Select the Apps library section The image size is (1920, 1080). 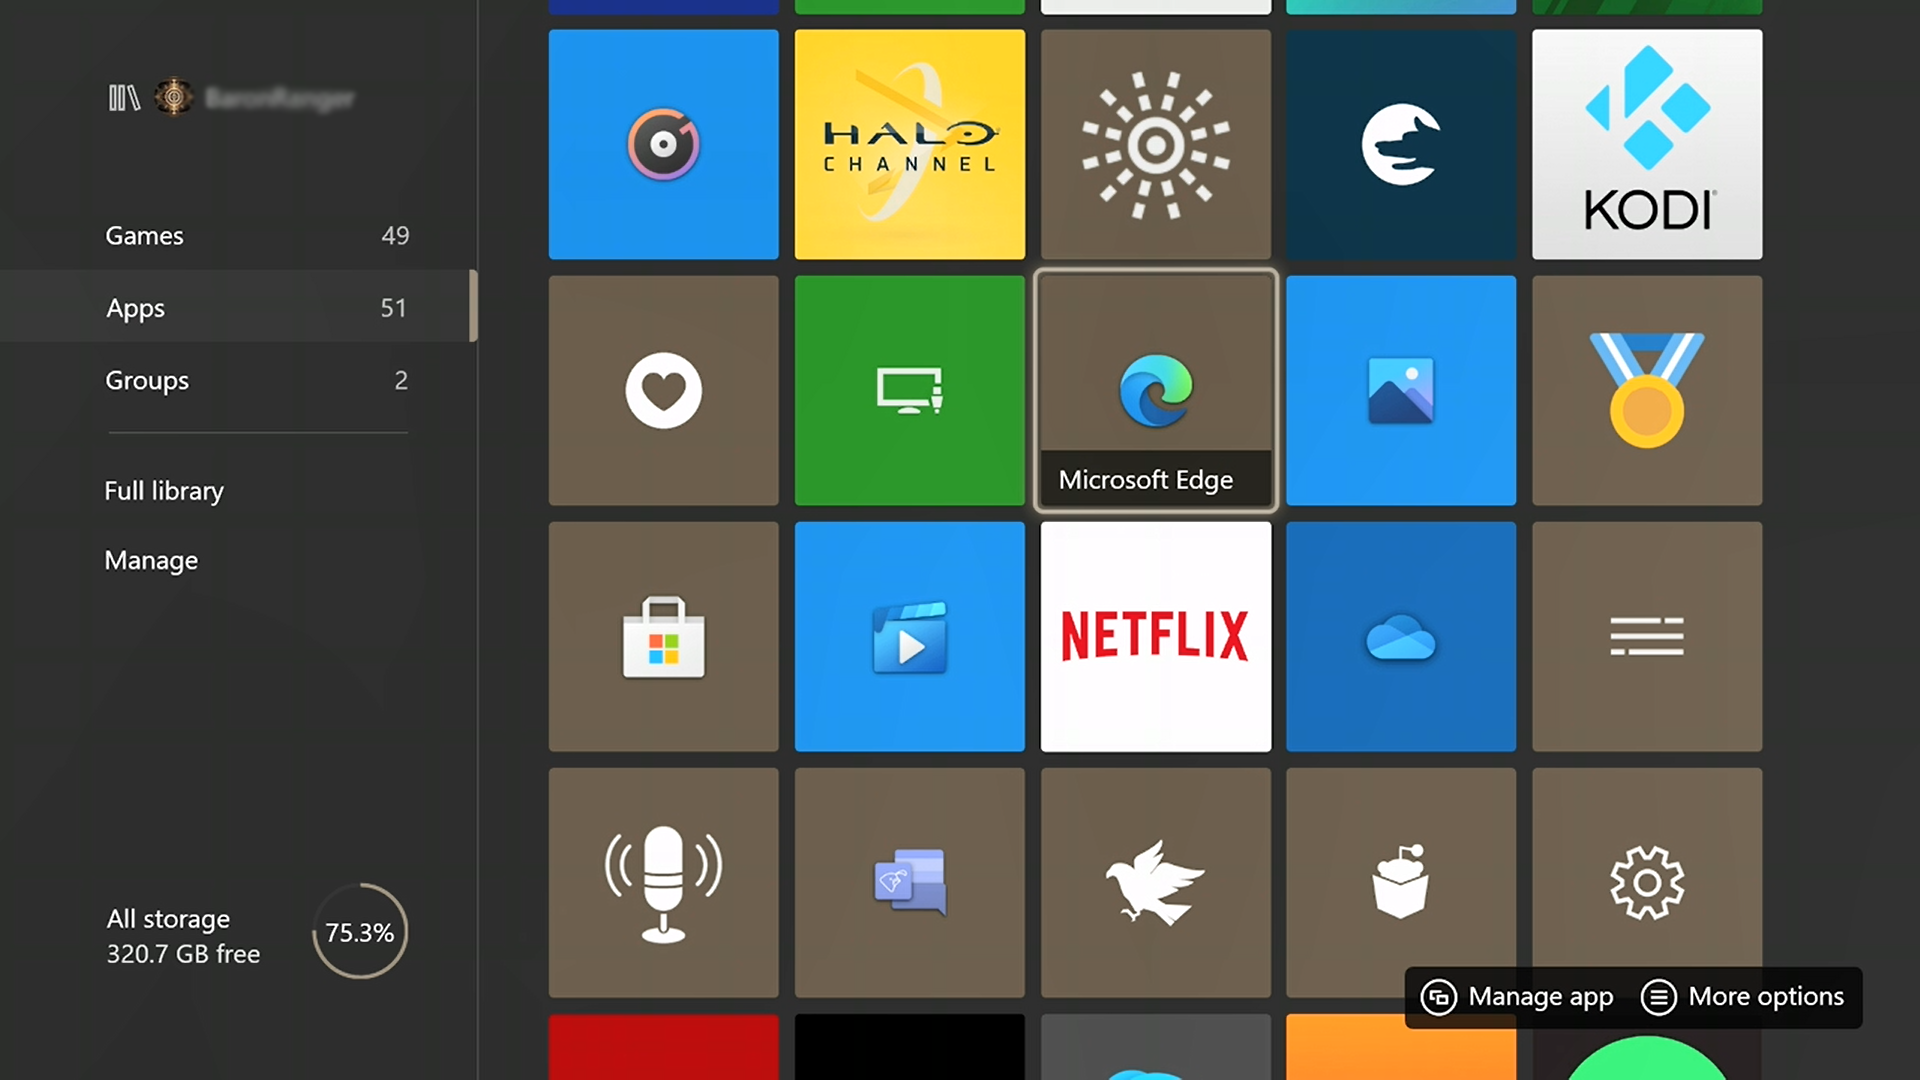[135, 307]
